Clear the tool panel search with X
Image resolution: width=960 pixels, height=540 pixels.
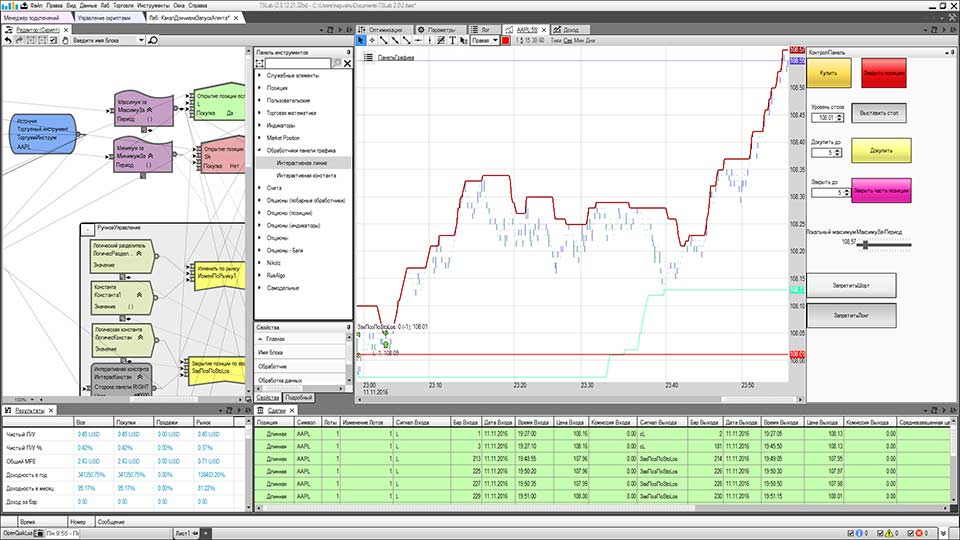point(347,63)
